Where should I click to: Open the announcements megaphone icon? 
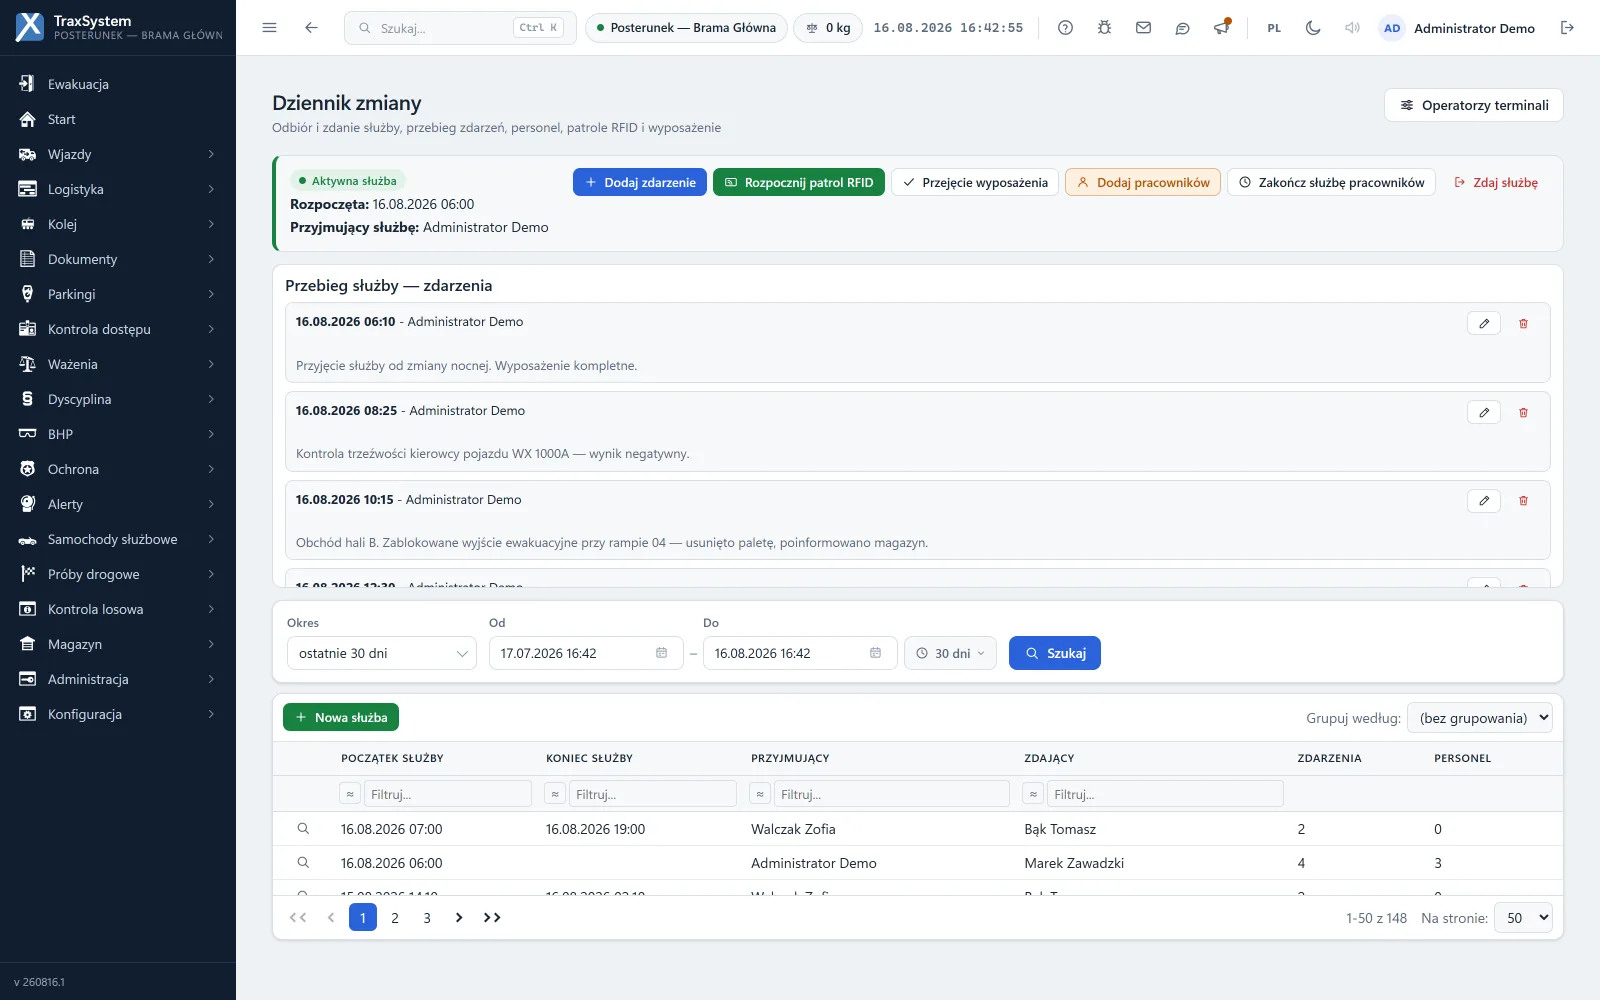point(1221,28)
